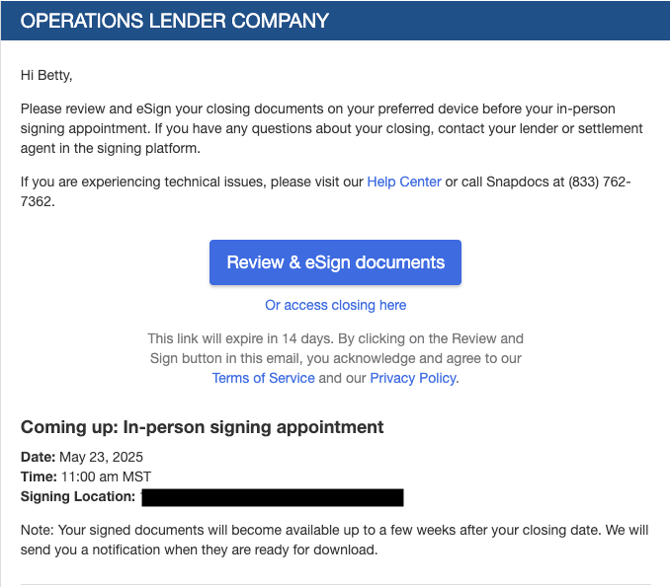Click the "link will expire in 14 days" notice
This screenshot has height=587, width=670.
[x=335, y=339]
